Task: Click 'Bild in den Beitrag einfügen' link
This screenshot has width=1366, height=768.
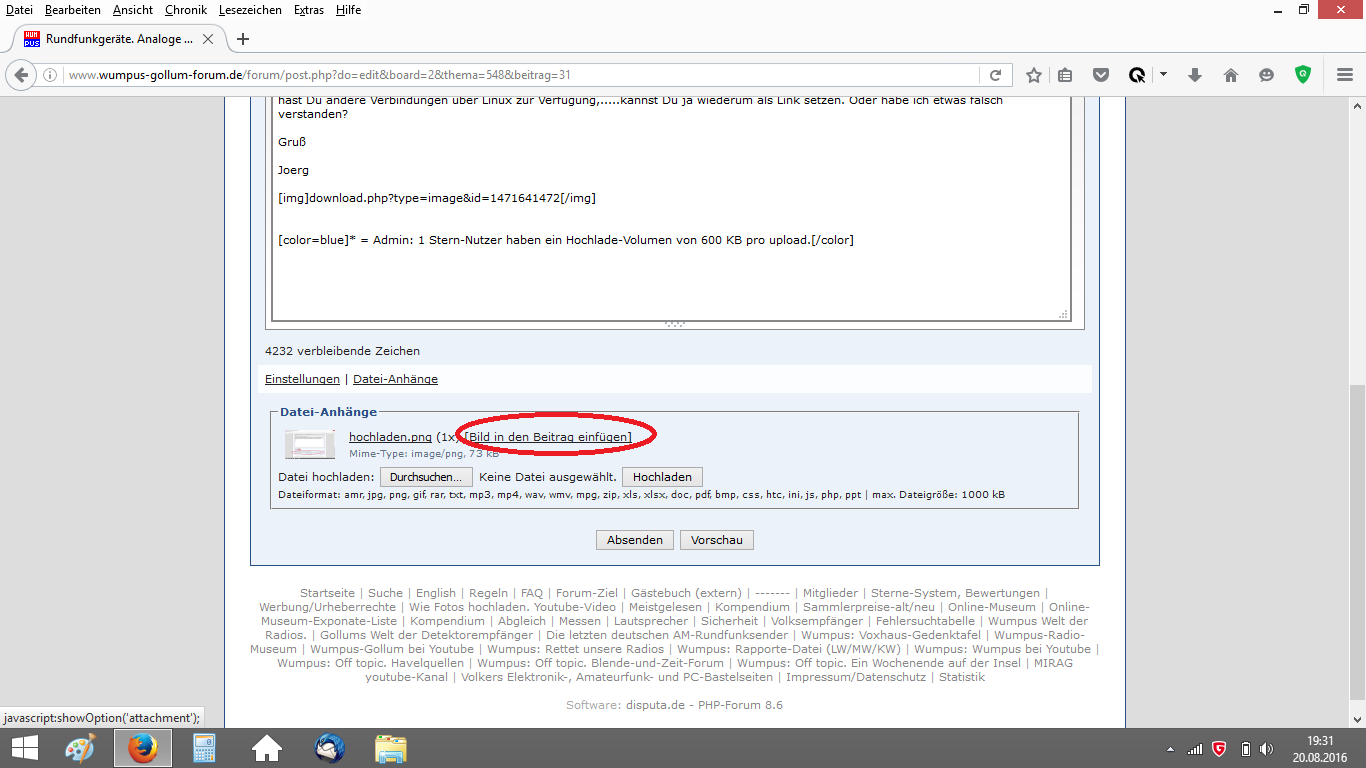Action: [548, 437]
